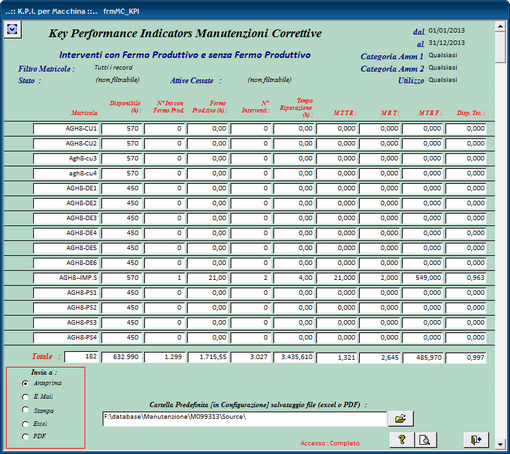Click Matricola field AGH8-PS2
The width and height of the screenshot is (510, 454).
66,308
